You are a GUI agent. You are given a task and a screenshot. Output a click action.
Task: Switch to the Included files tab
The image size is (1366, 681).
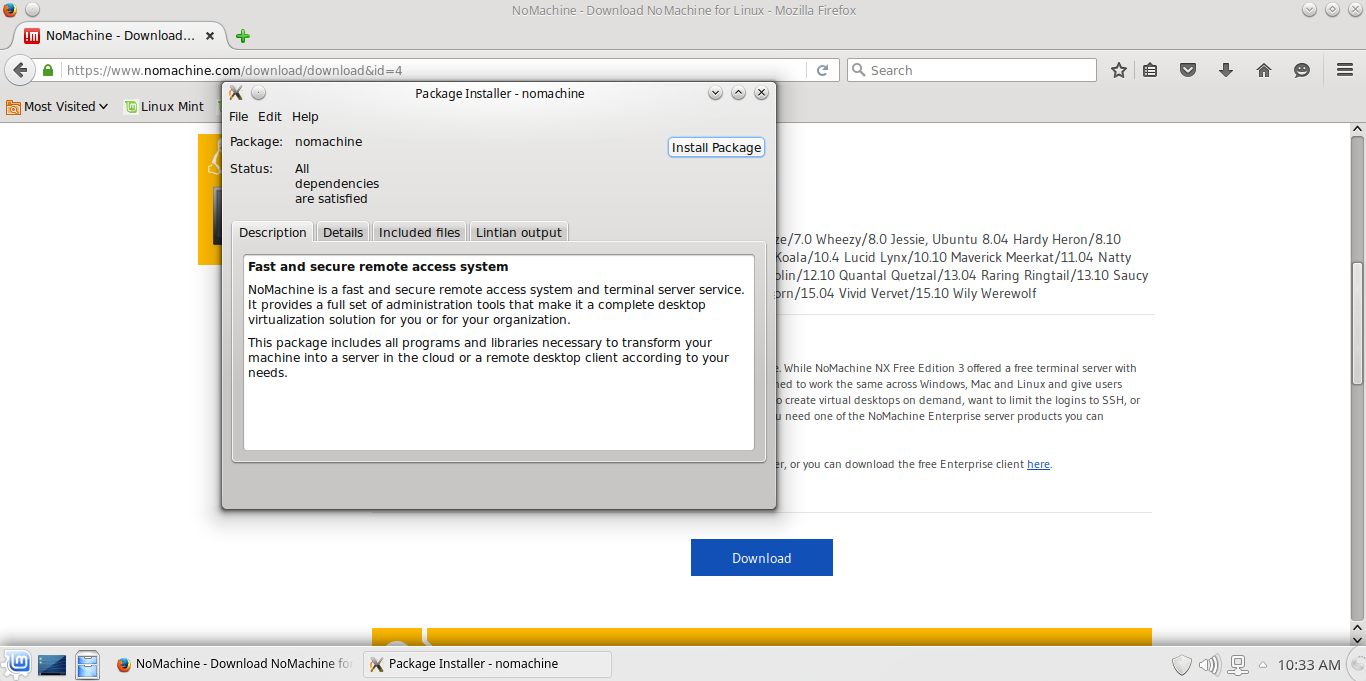point(419,232)
